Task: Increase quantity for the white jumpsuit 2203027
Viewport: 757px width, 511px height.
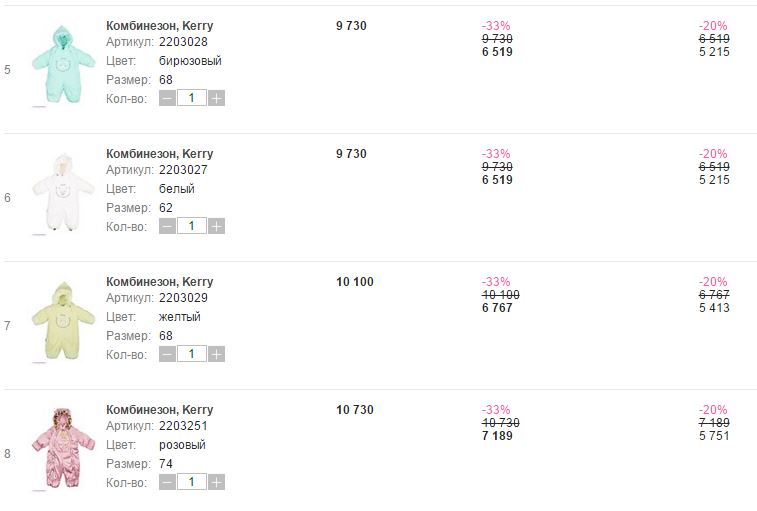Action: (216, 226)
